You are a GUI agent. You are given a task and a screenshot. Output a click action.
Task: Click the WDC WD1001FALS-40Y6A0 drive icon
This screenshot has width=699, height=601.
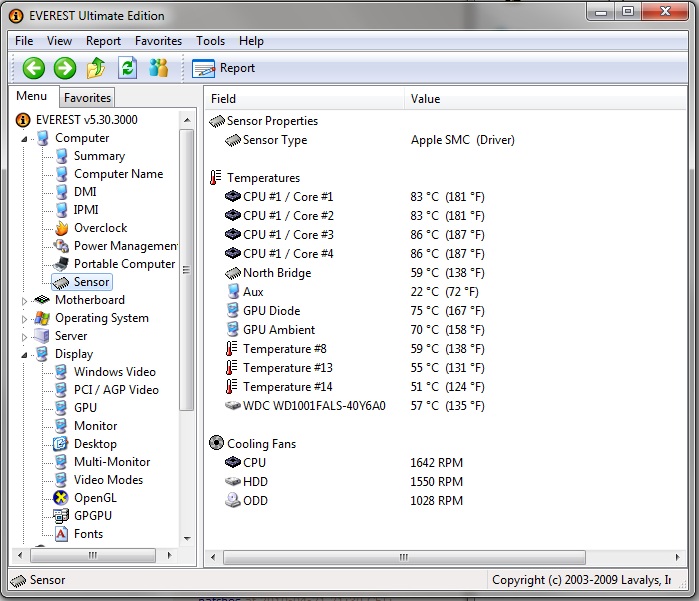[233, 405]
